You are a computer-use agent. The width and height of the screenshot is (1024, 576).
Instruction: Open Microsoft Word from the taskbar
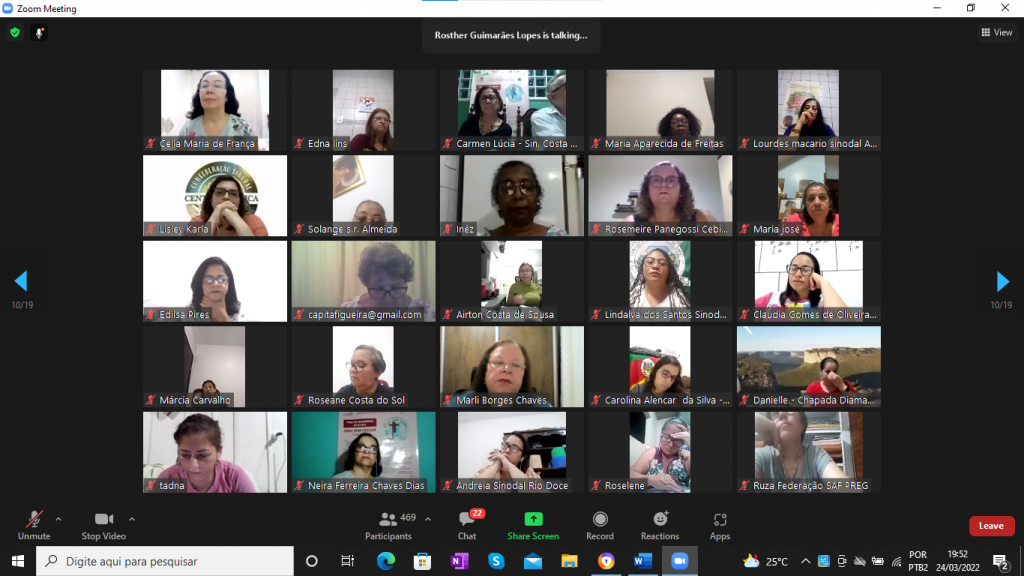[x=642, y=561]
